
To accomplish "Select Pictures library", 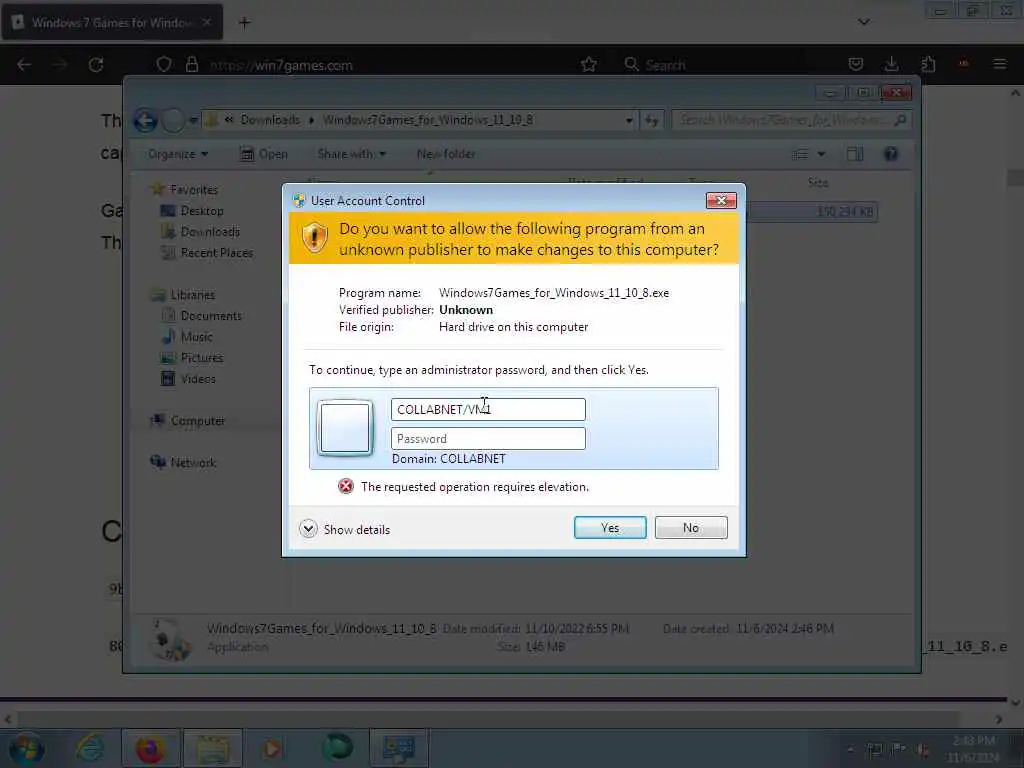I will pos(202,358).
